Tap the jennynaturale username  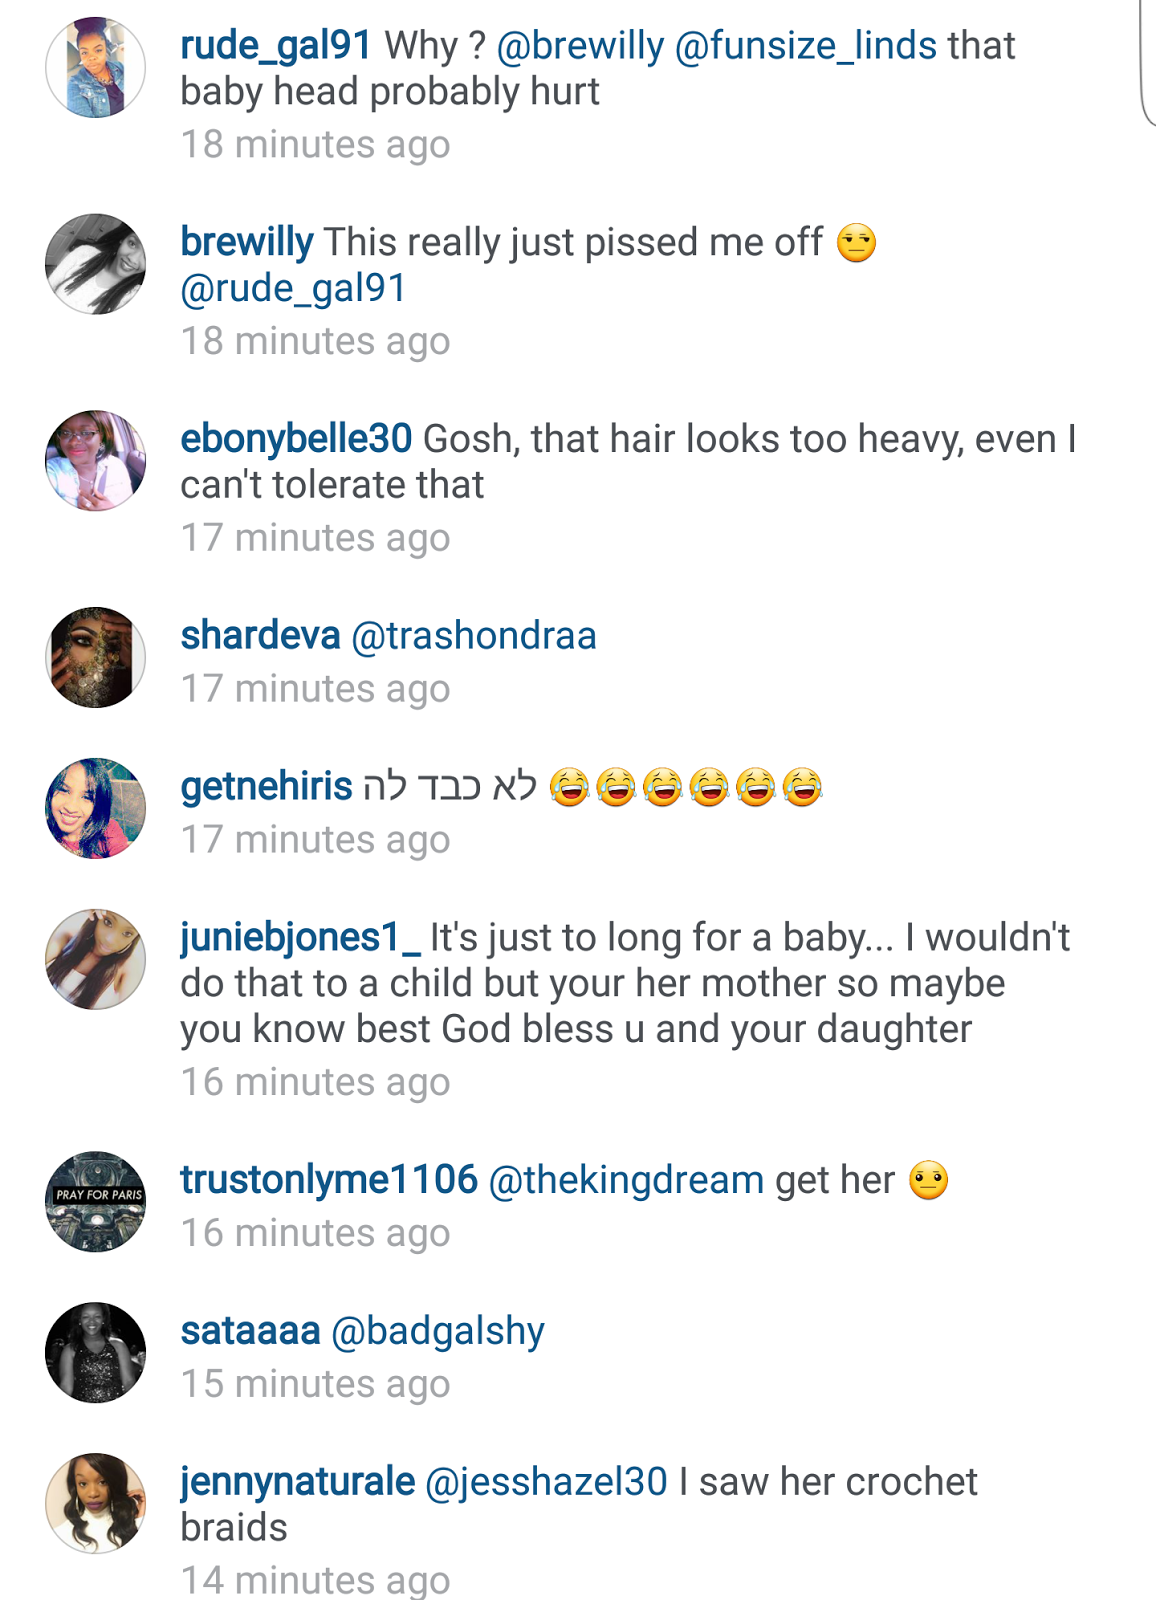[x=298, y=1482]
